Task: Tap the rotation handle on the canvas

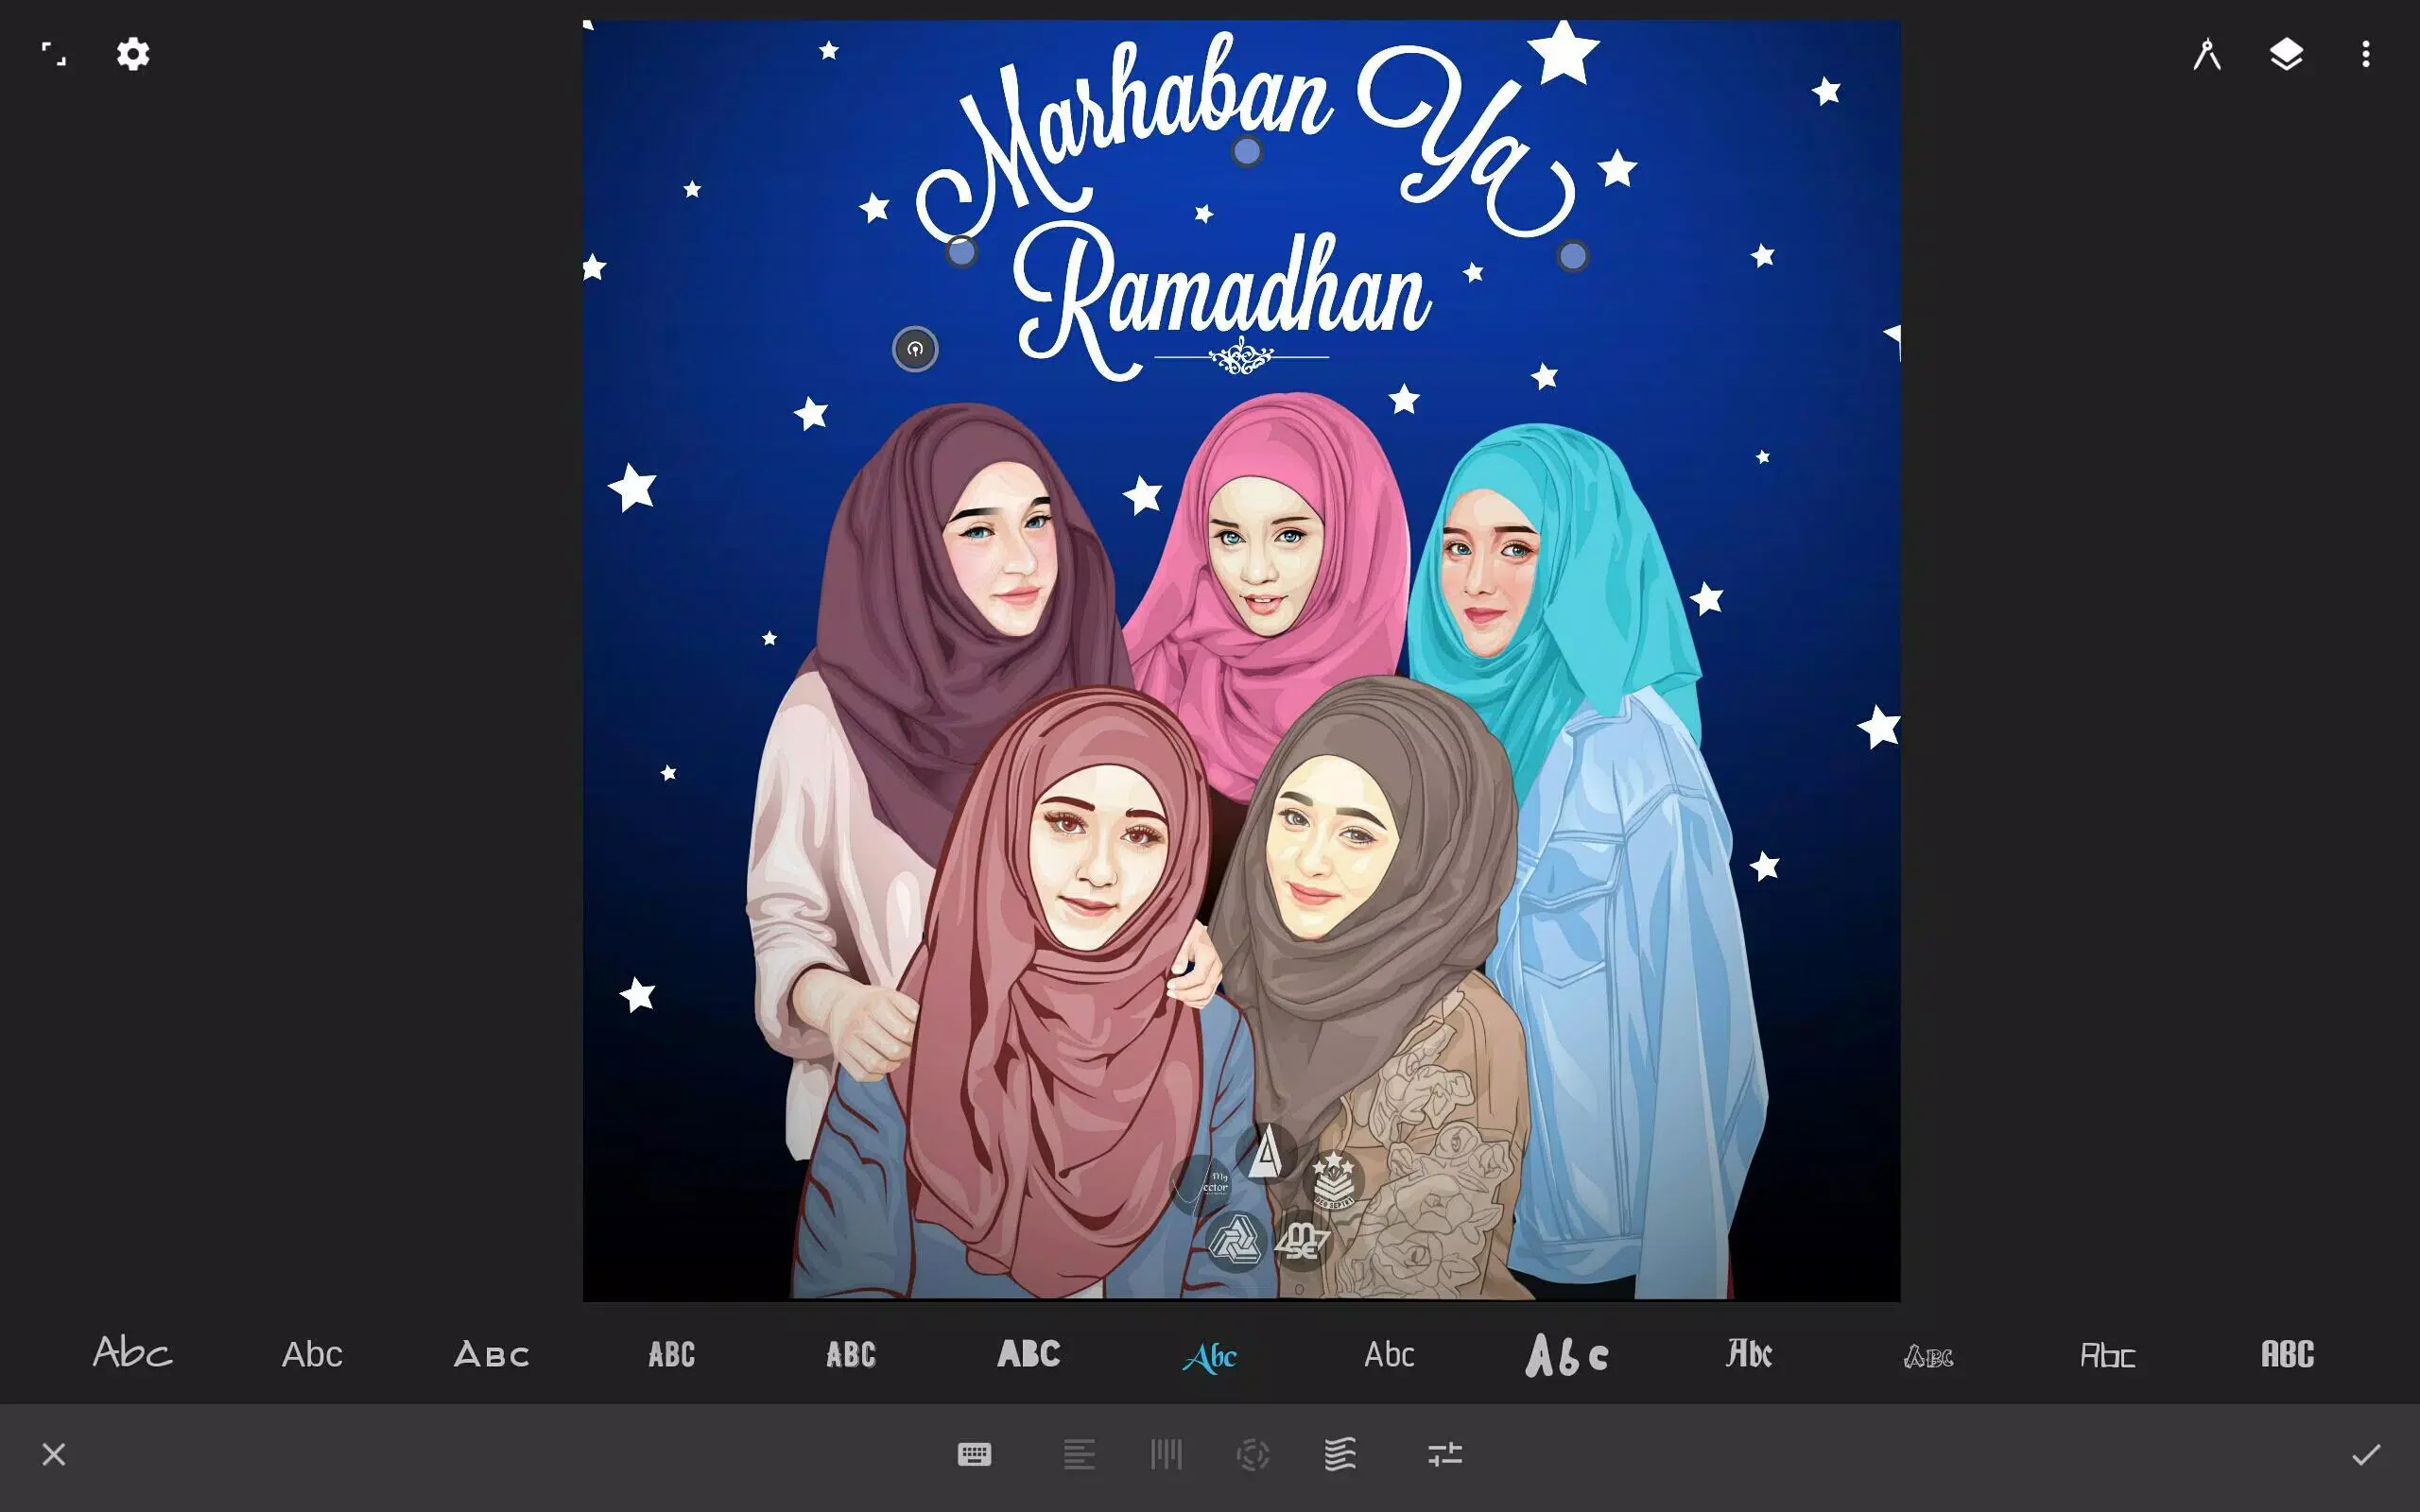Action: pos(915,349)
